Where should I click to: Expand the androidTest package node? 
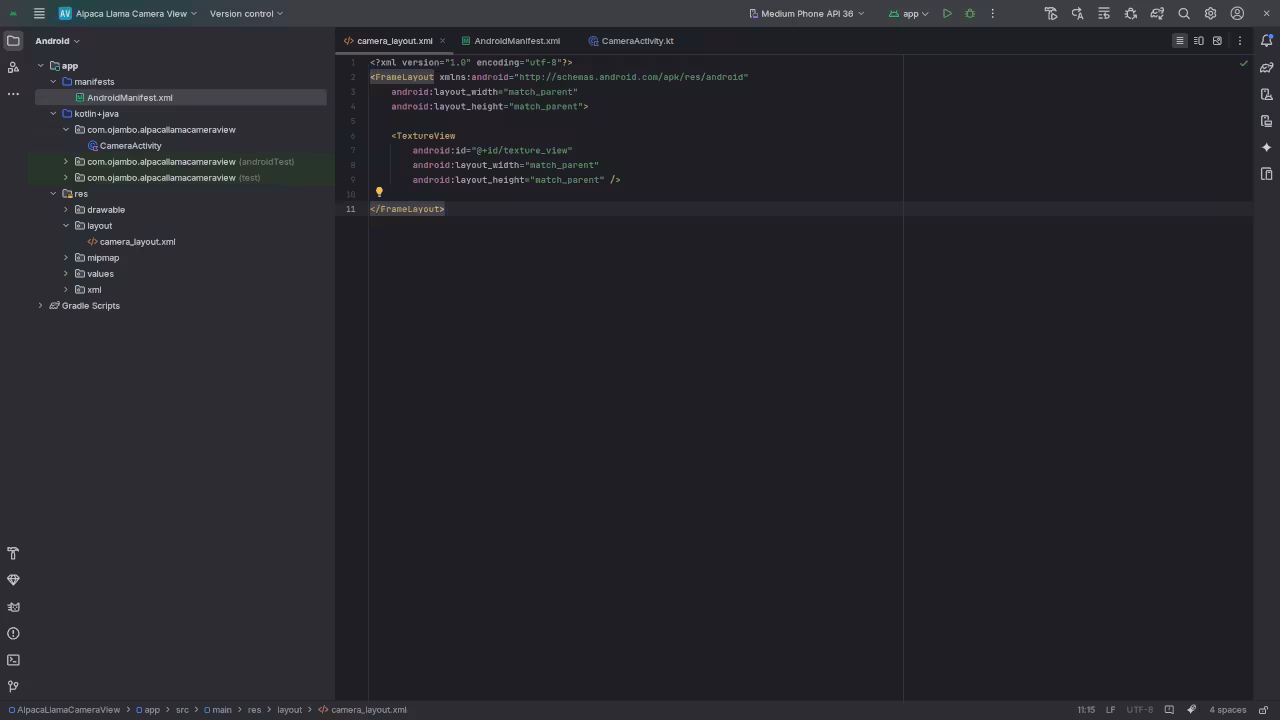(x=66, y=162)
